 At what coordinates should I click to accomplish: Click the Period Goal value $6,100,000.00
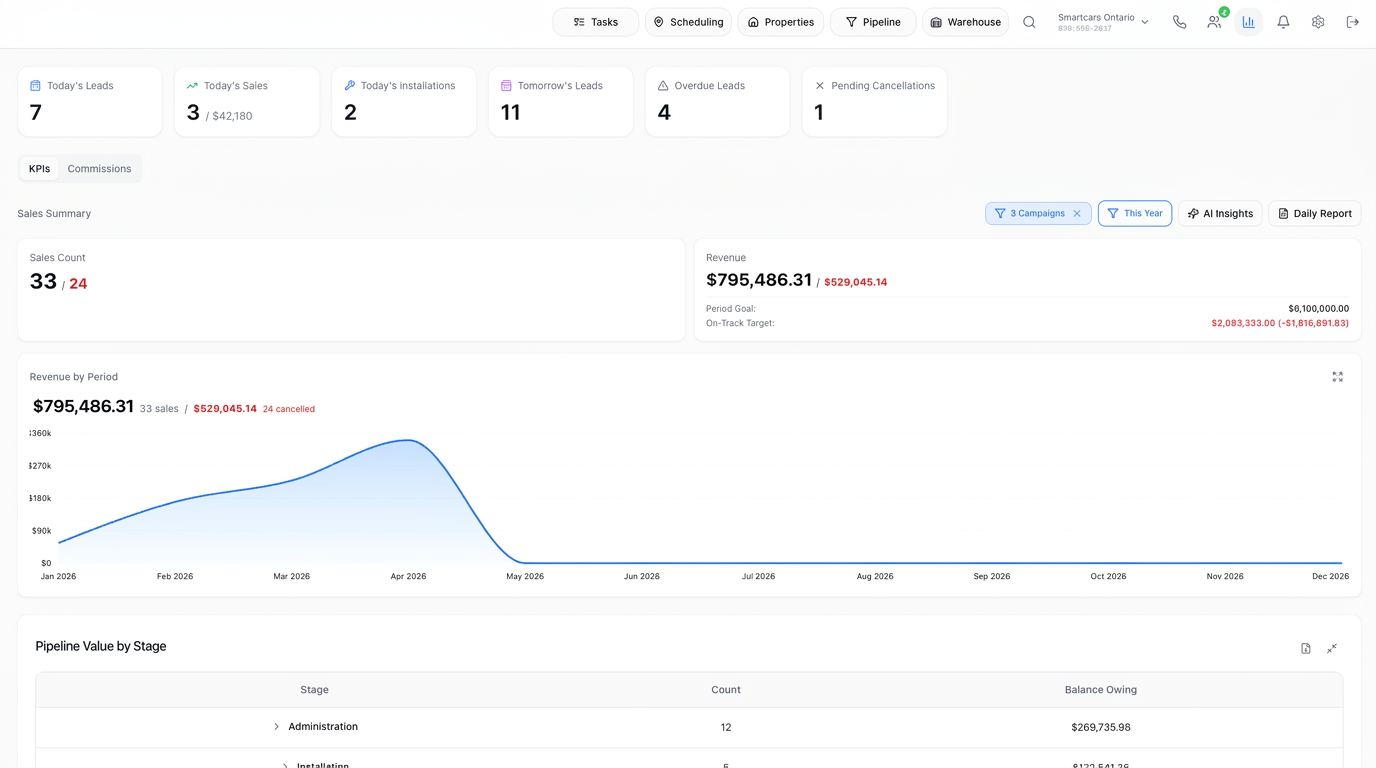click(x=1318, y=309)
